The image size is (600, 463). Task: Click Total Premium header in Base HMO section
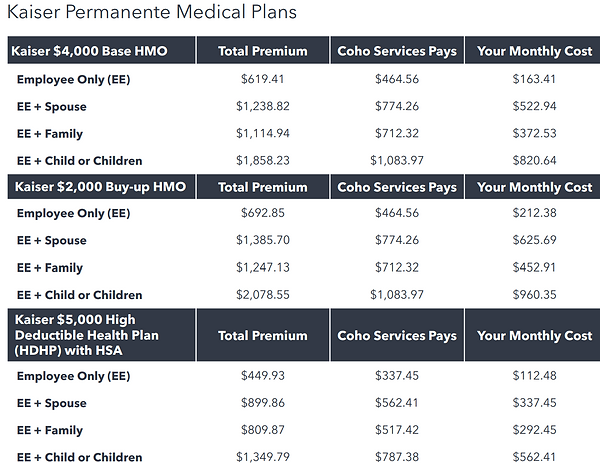[x=262, y=50]
